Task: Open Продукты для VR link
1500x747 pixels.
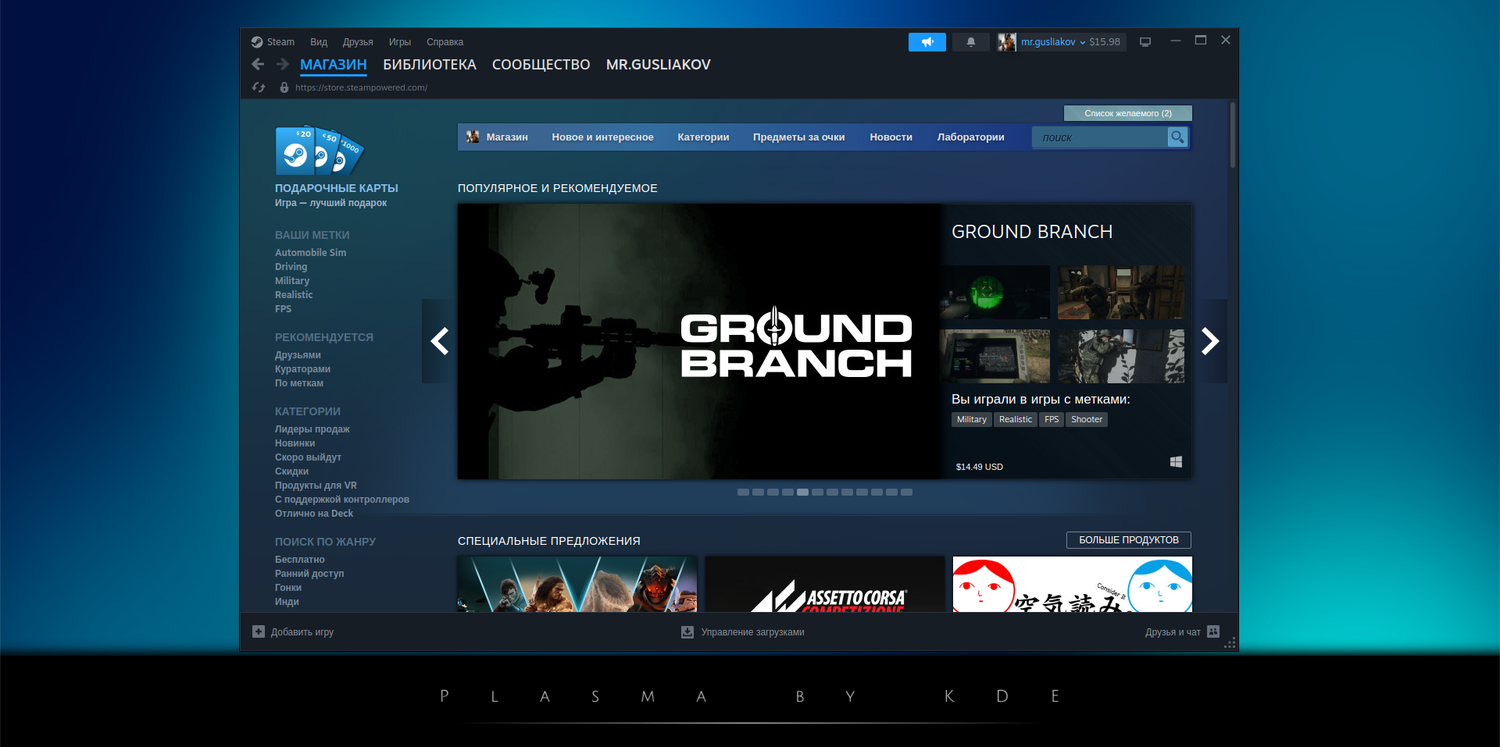Action: point(316,485)
